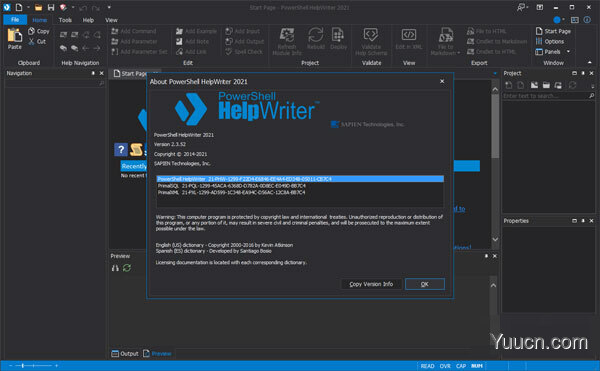
Task: Click the zoom slider in the status bar
Action: pyautogui.click(x=33, y=366)
